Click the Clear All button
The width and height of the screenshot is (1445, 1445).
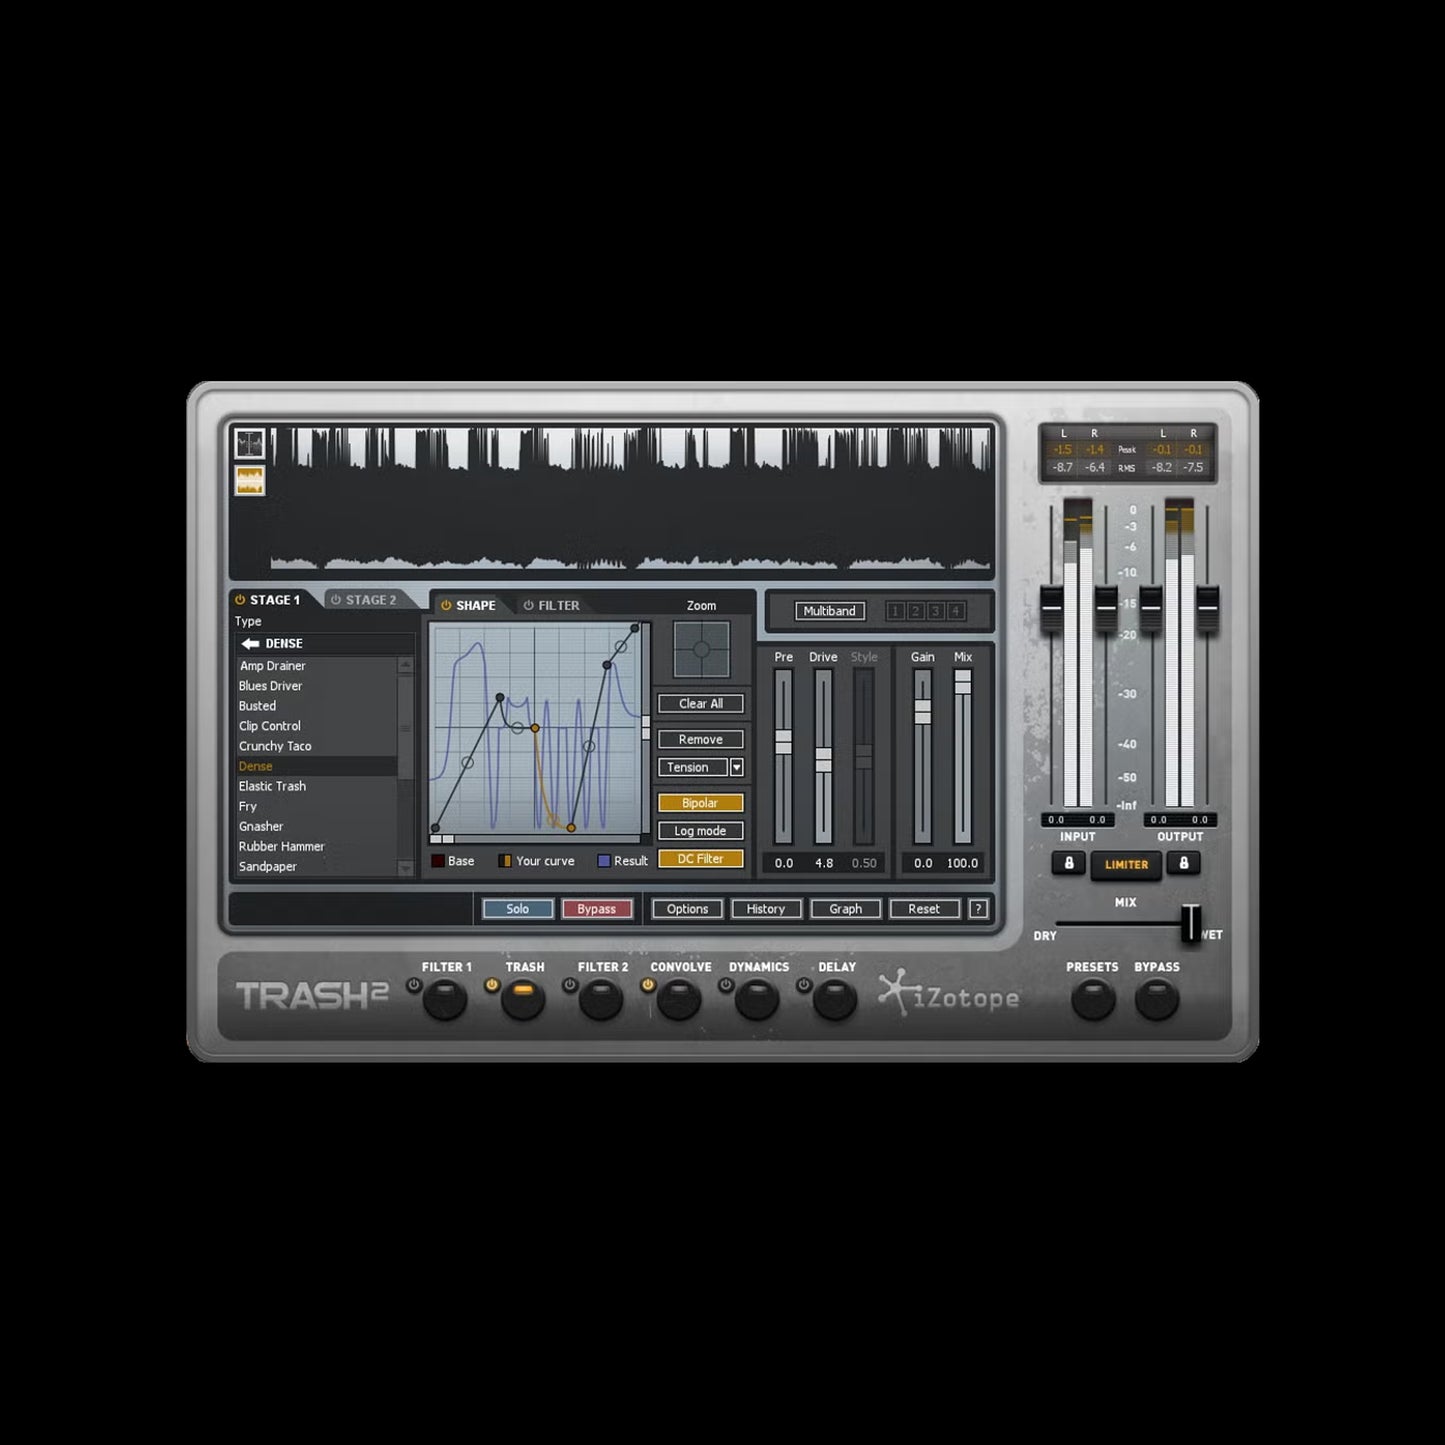tap(700, 704)
